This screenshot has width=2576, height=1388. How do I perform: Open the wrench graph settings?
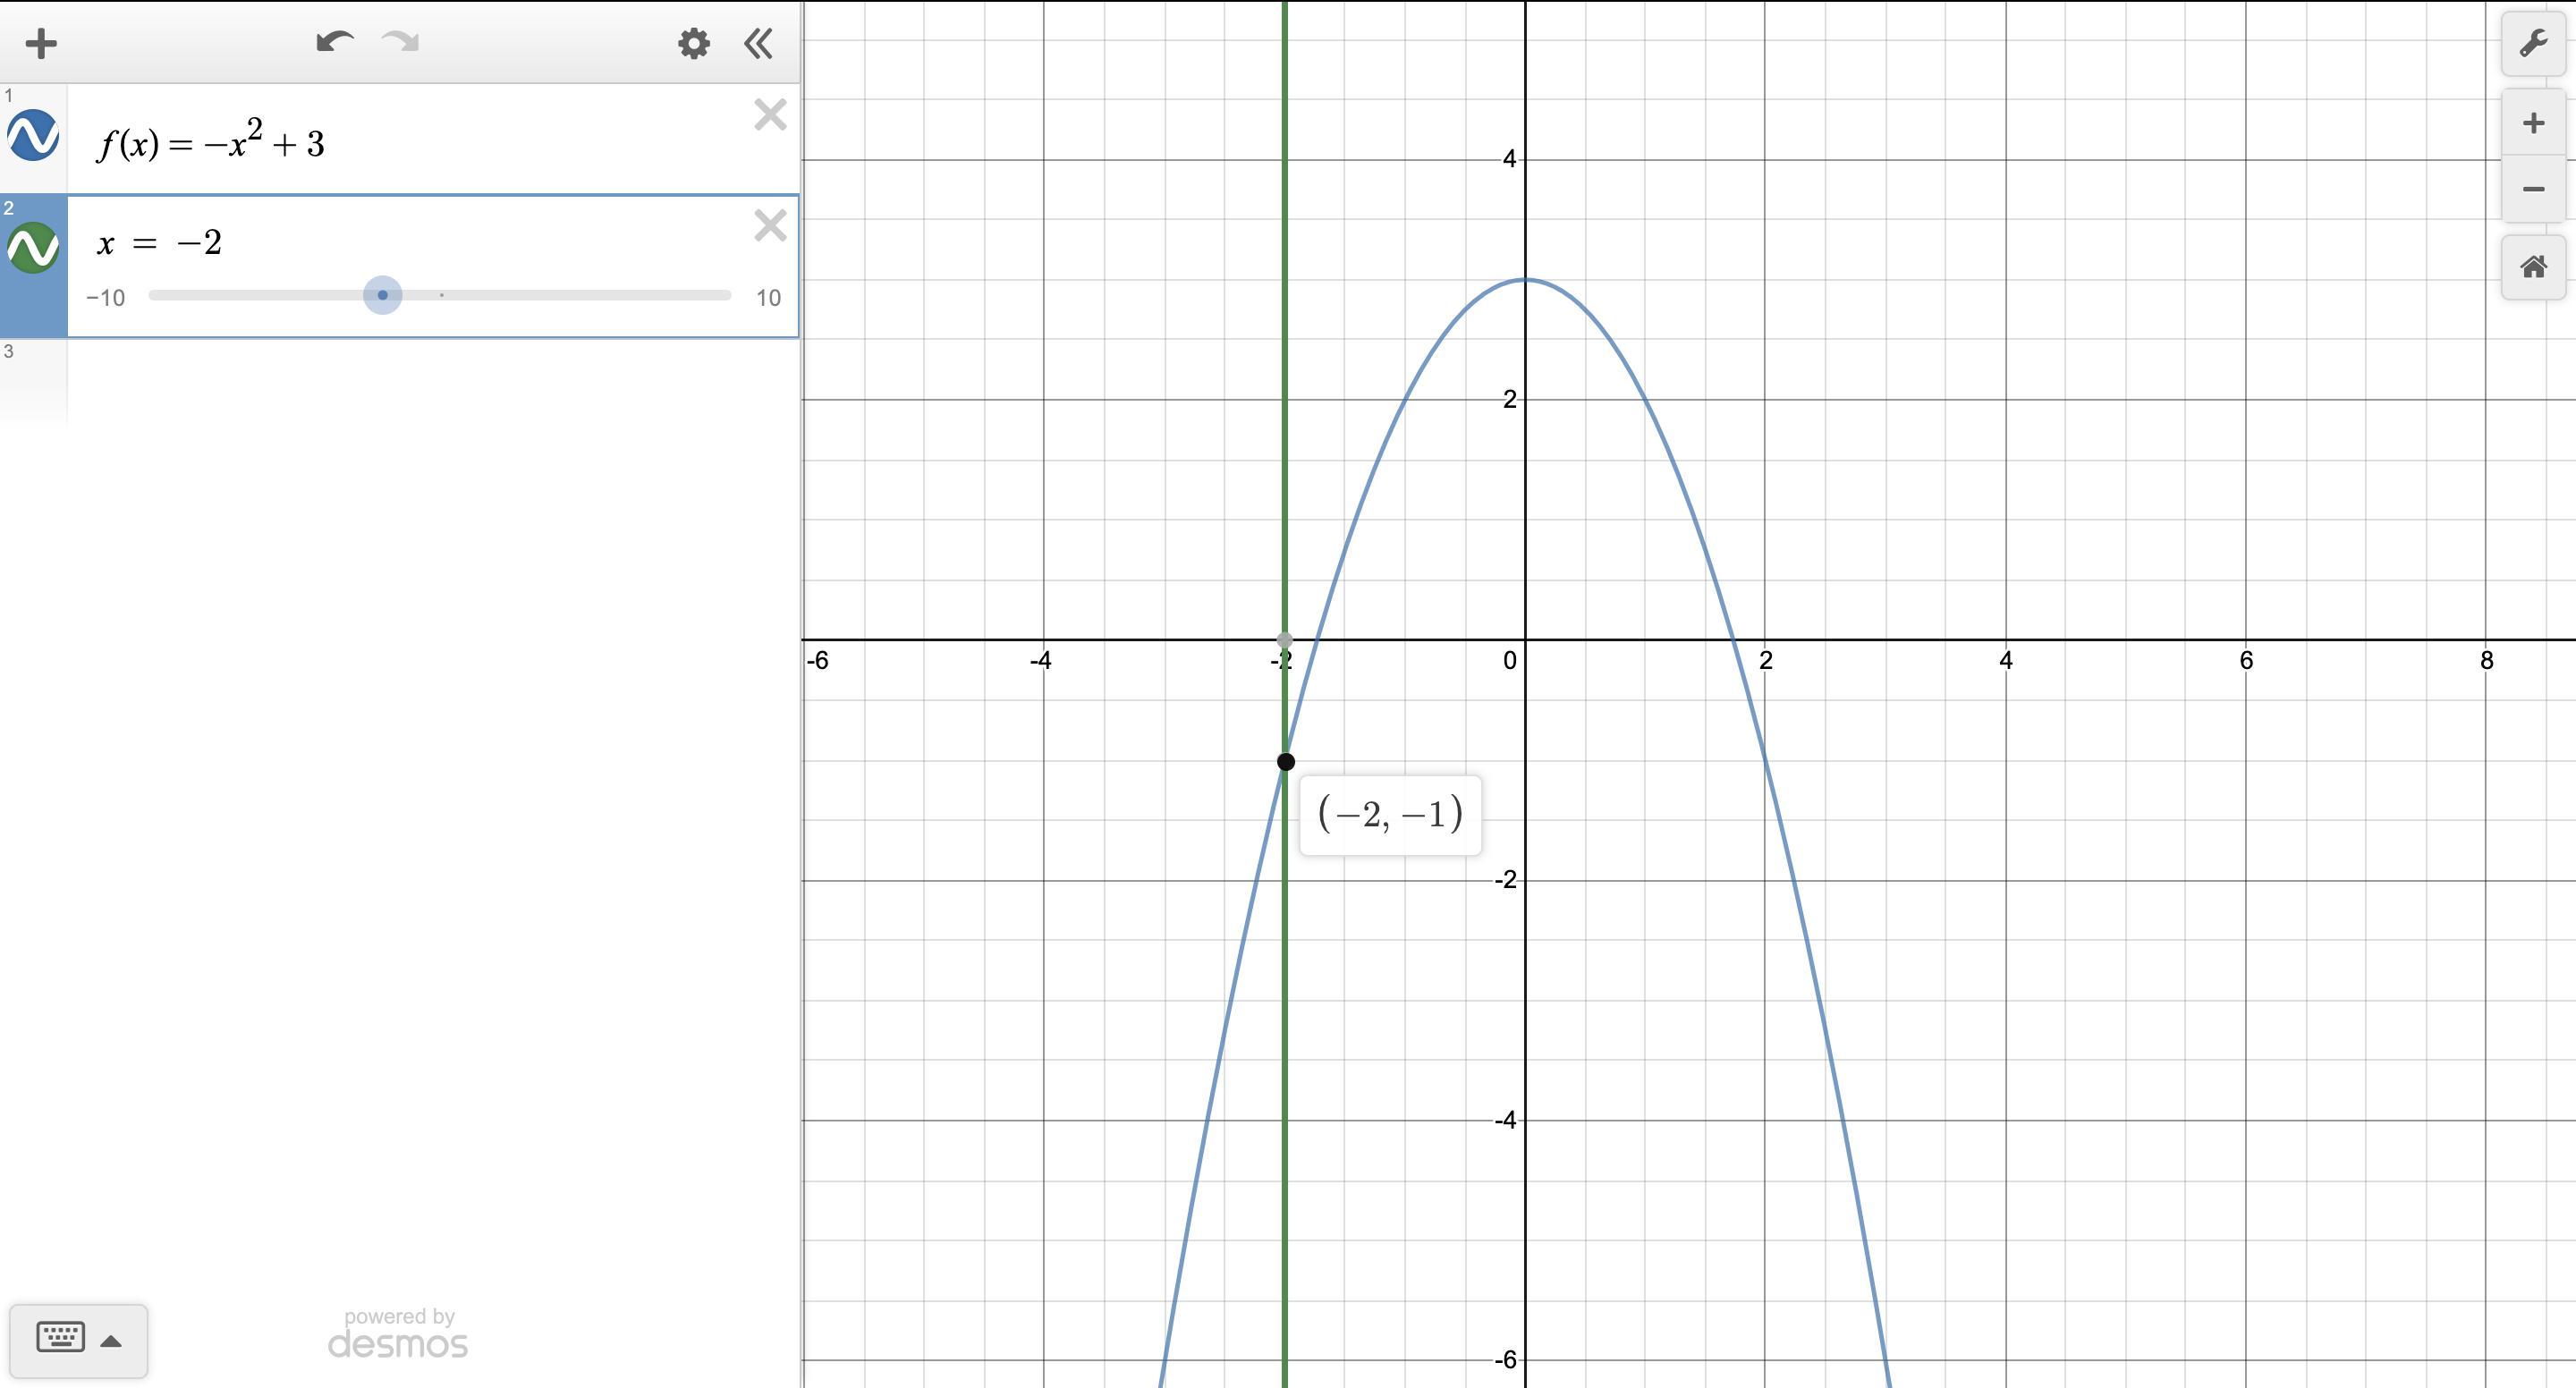tap(2532, 44)
